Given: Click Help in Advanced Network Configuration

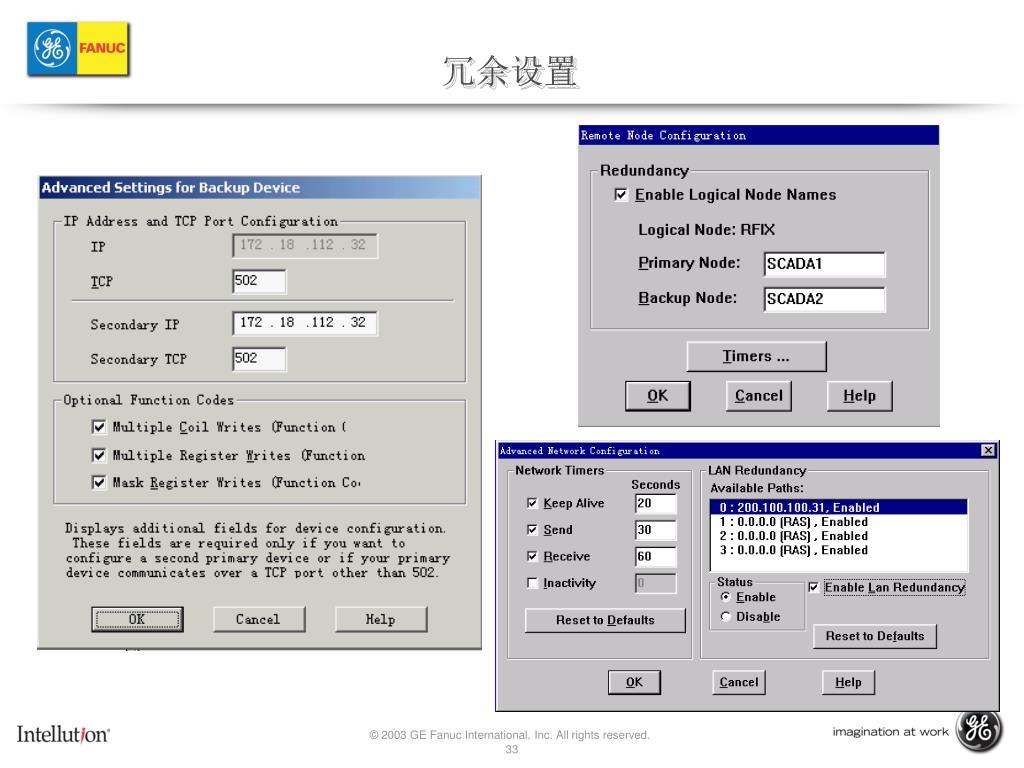Looking at the screenshot, I should click(848, 682).
